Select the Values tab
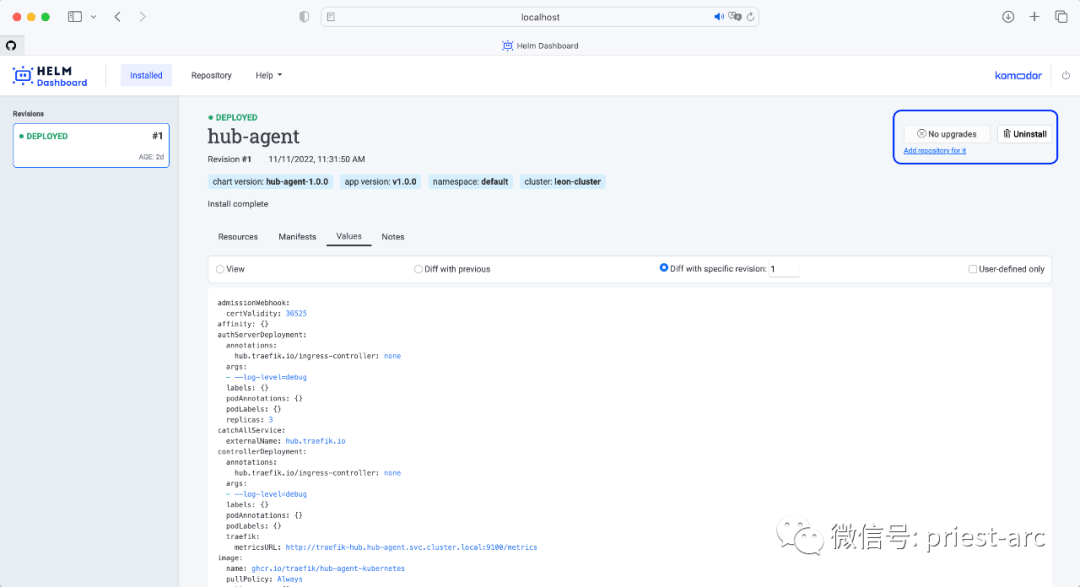This screenshot has width=1080, height=587. pyautogui.click(x=349, y=236)
